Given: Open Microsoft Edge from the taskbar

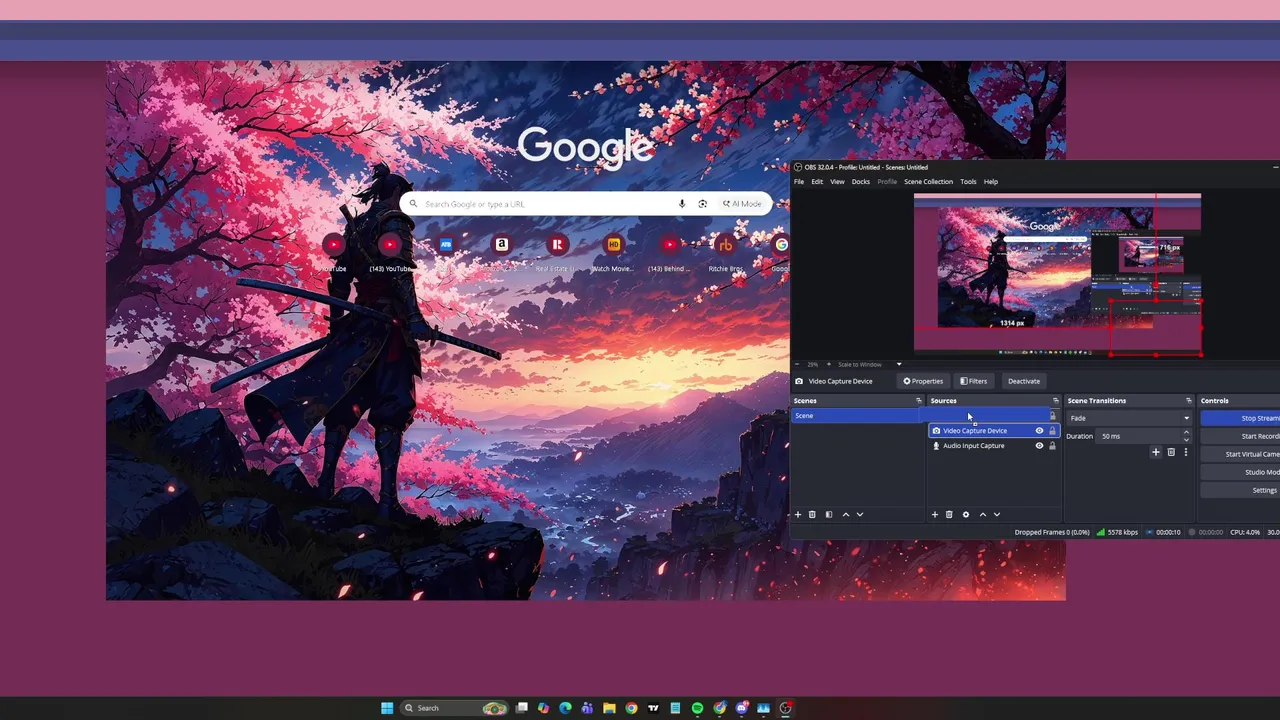Looking at the screenshot, I should (x=565, y=708).
